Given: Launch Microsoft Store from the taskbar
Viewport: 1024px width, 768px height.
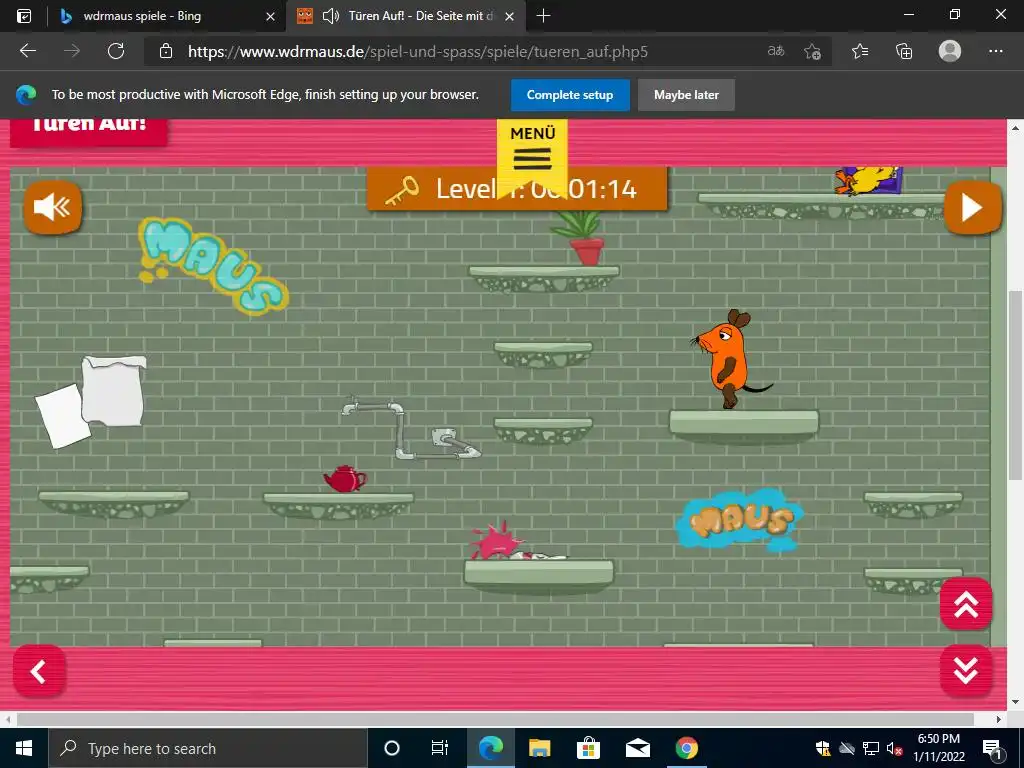Looking at the screenshot, I should pos(588,748).
